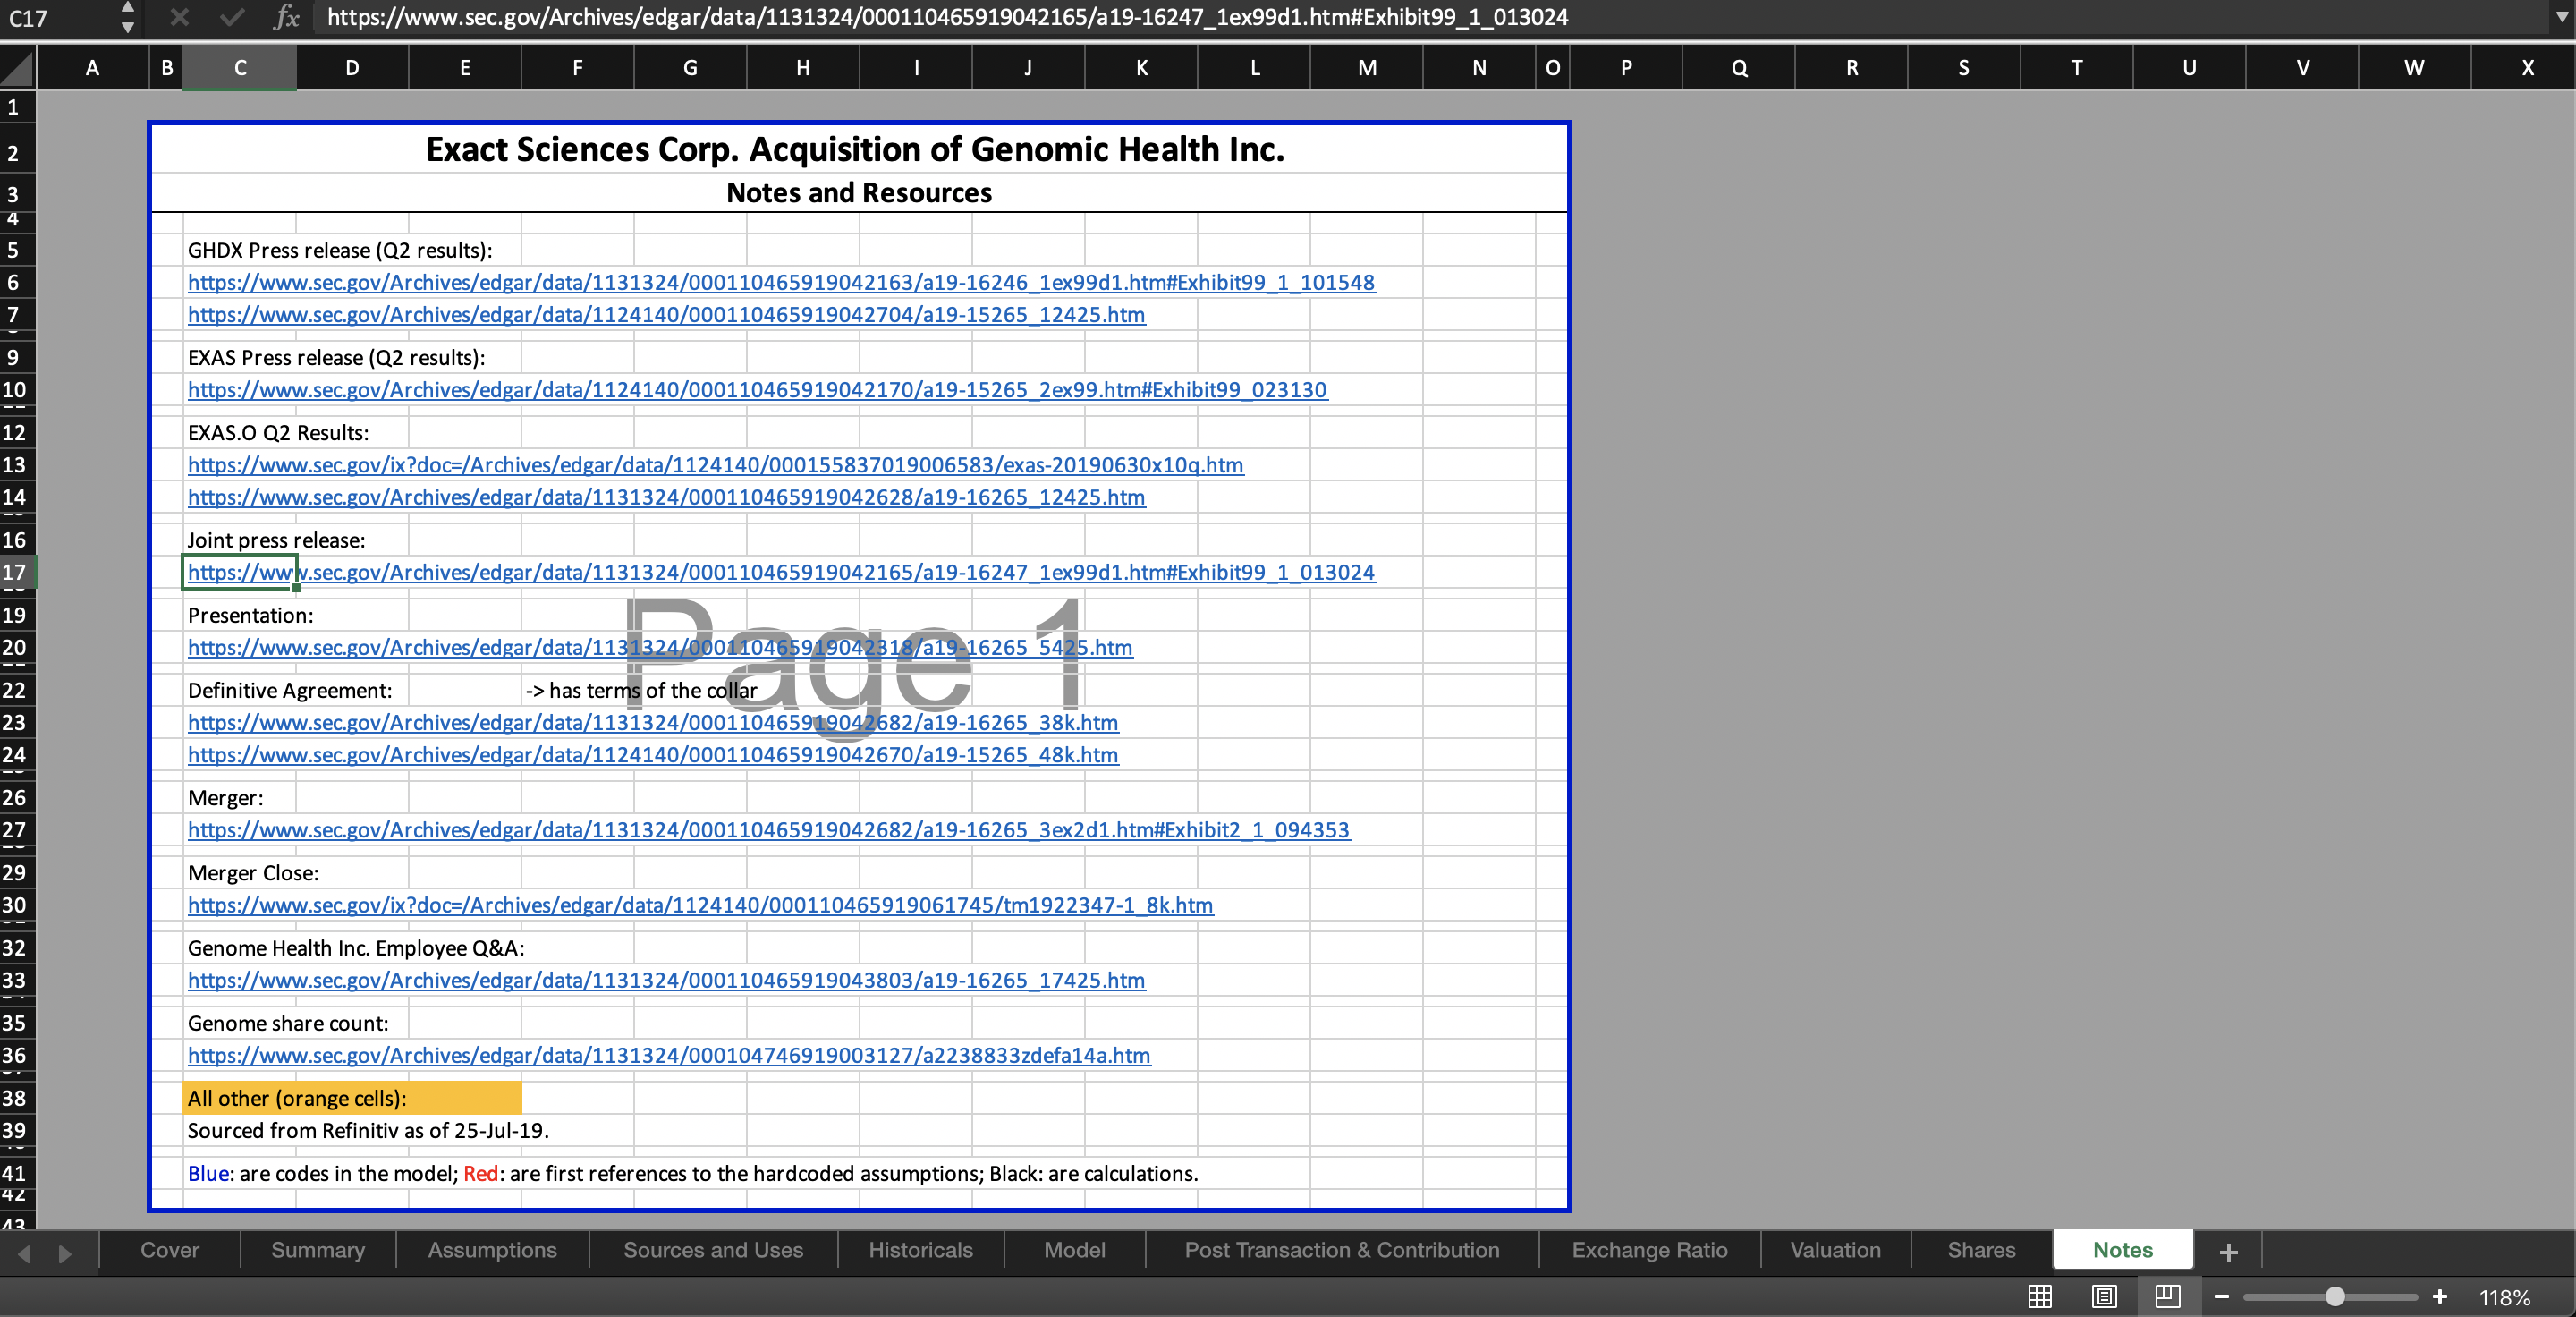Open Genome share count link a2238833zdefa14a.htm

pos(669,1055)
